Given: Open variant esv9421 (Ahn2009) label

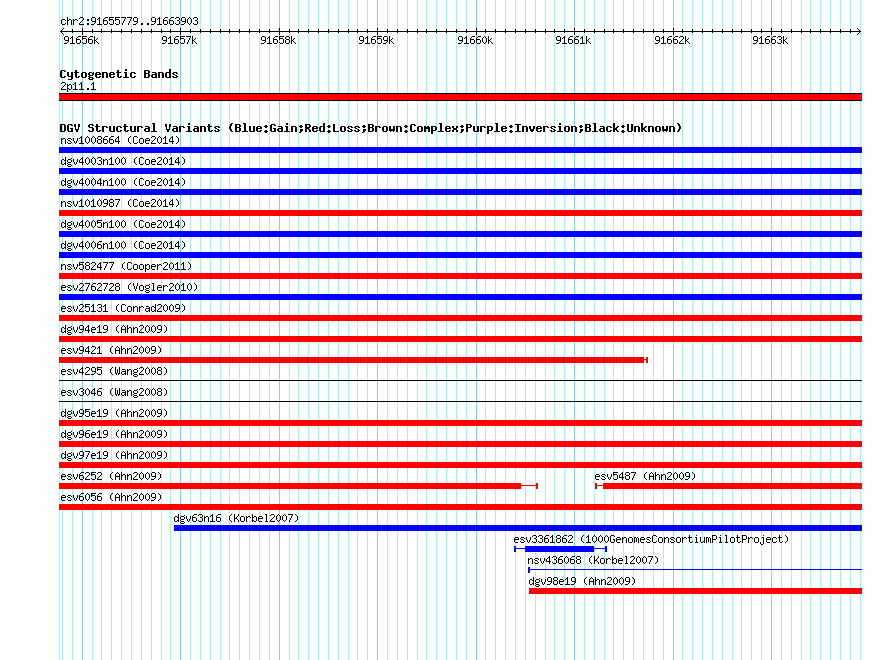Looking at the screenshot, I should [x=111, y=350].
